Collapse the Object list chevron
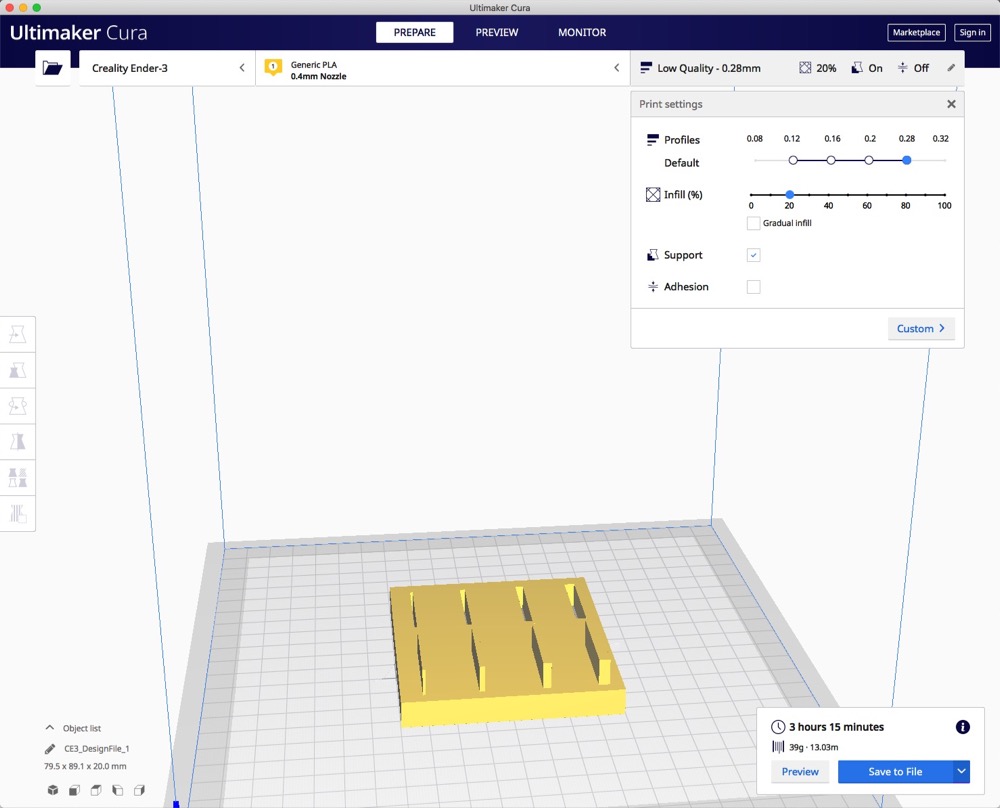Viewport: 1000px width, 808px height. point(50,728)
